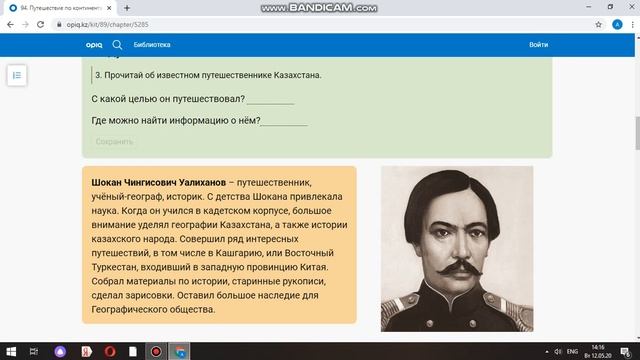Show hidden system tray icons
This screenshot has width=640, height=360.
[x=547, y=351]
